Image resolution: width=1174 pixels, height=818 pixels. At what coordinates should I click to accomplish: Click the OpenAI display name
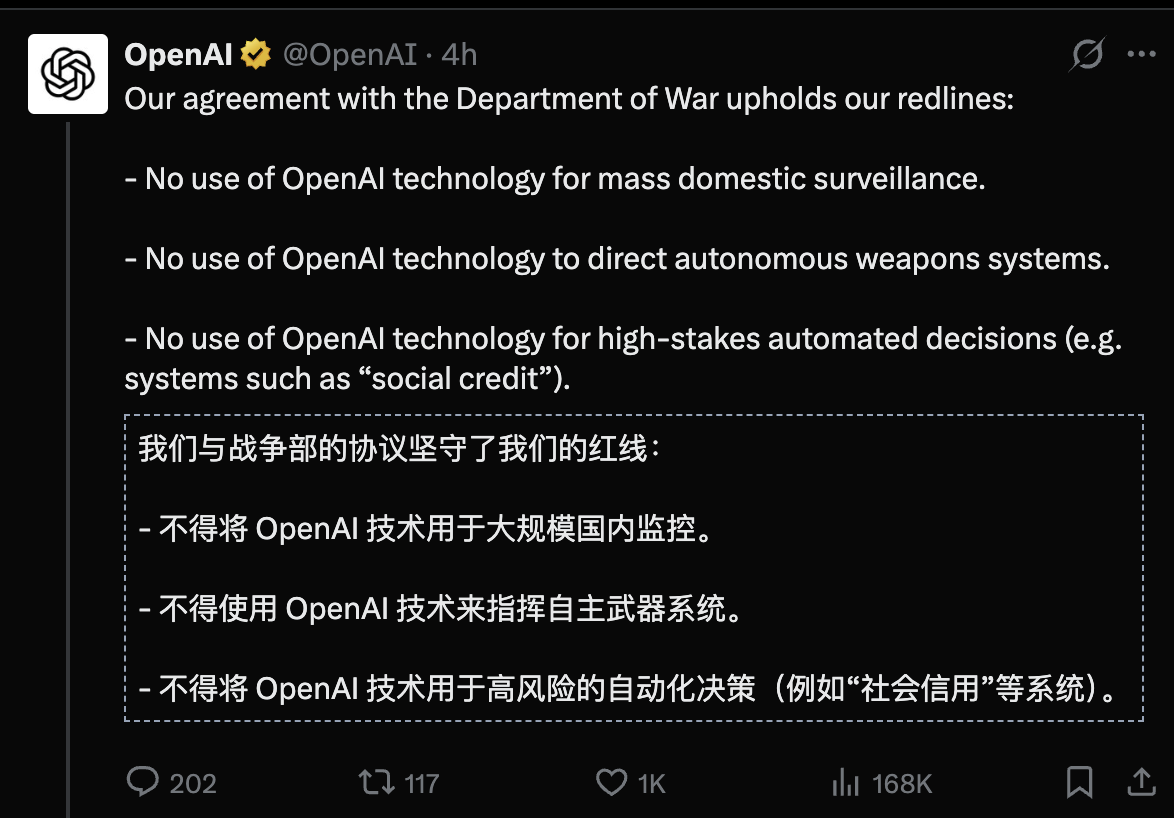pos(179,55)
